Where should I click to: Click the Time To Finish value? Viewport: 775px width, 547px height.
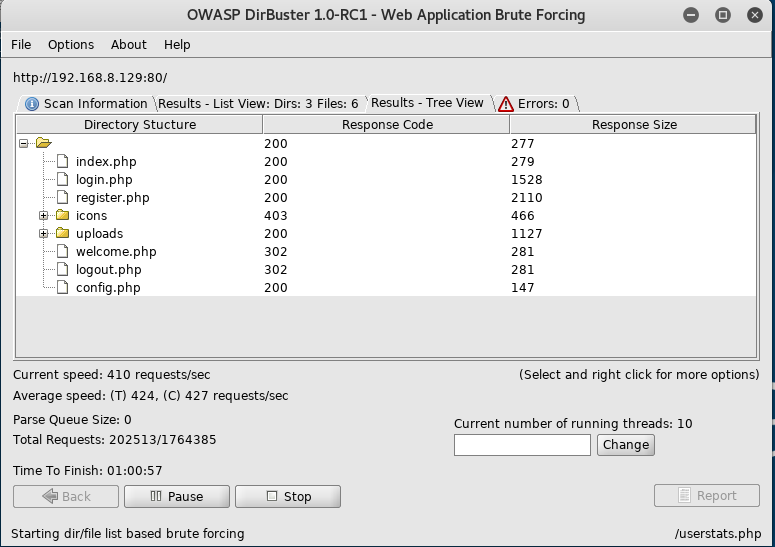[134, 470]
